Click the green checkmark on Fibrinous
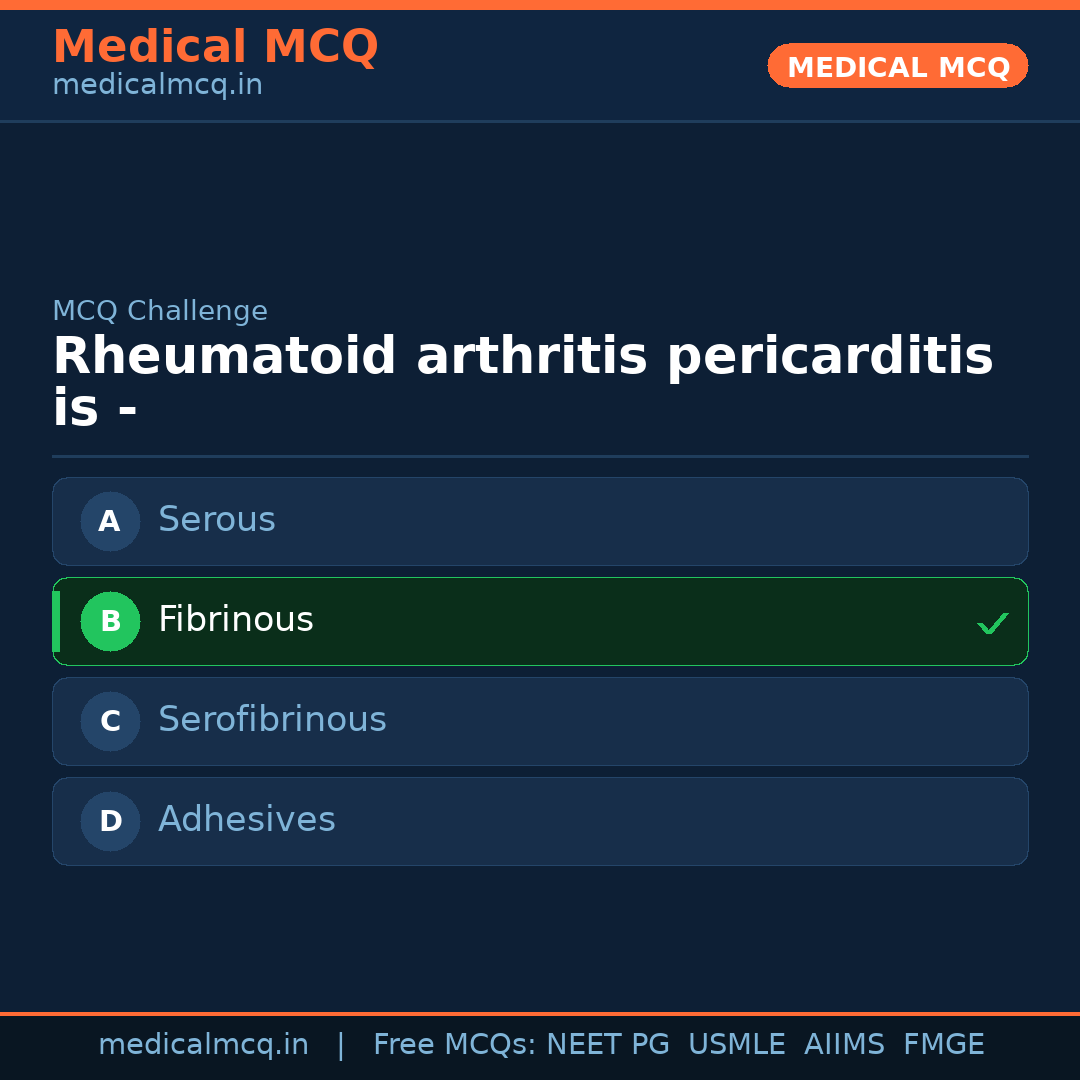The height and width of the screenshot is (1080, 1080). (x=992, y=624)
